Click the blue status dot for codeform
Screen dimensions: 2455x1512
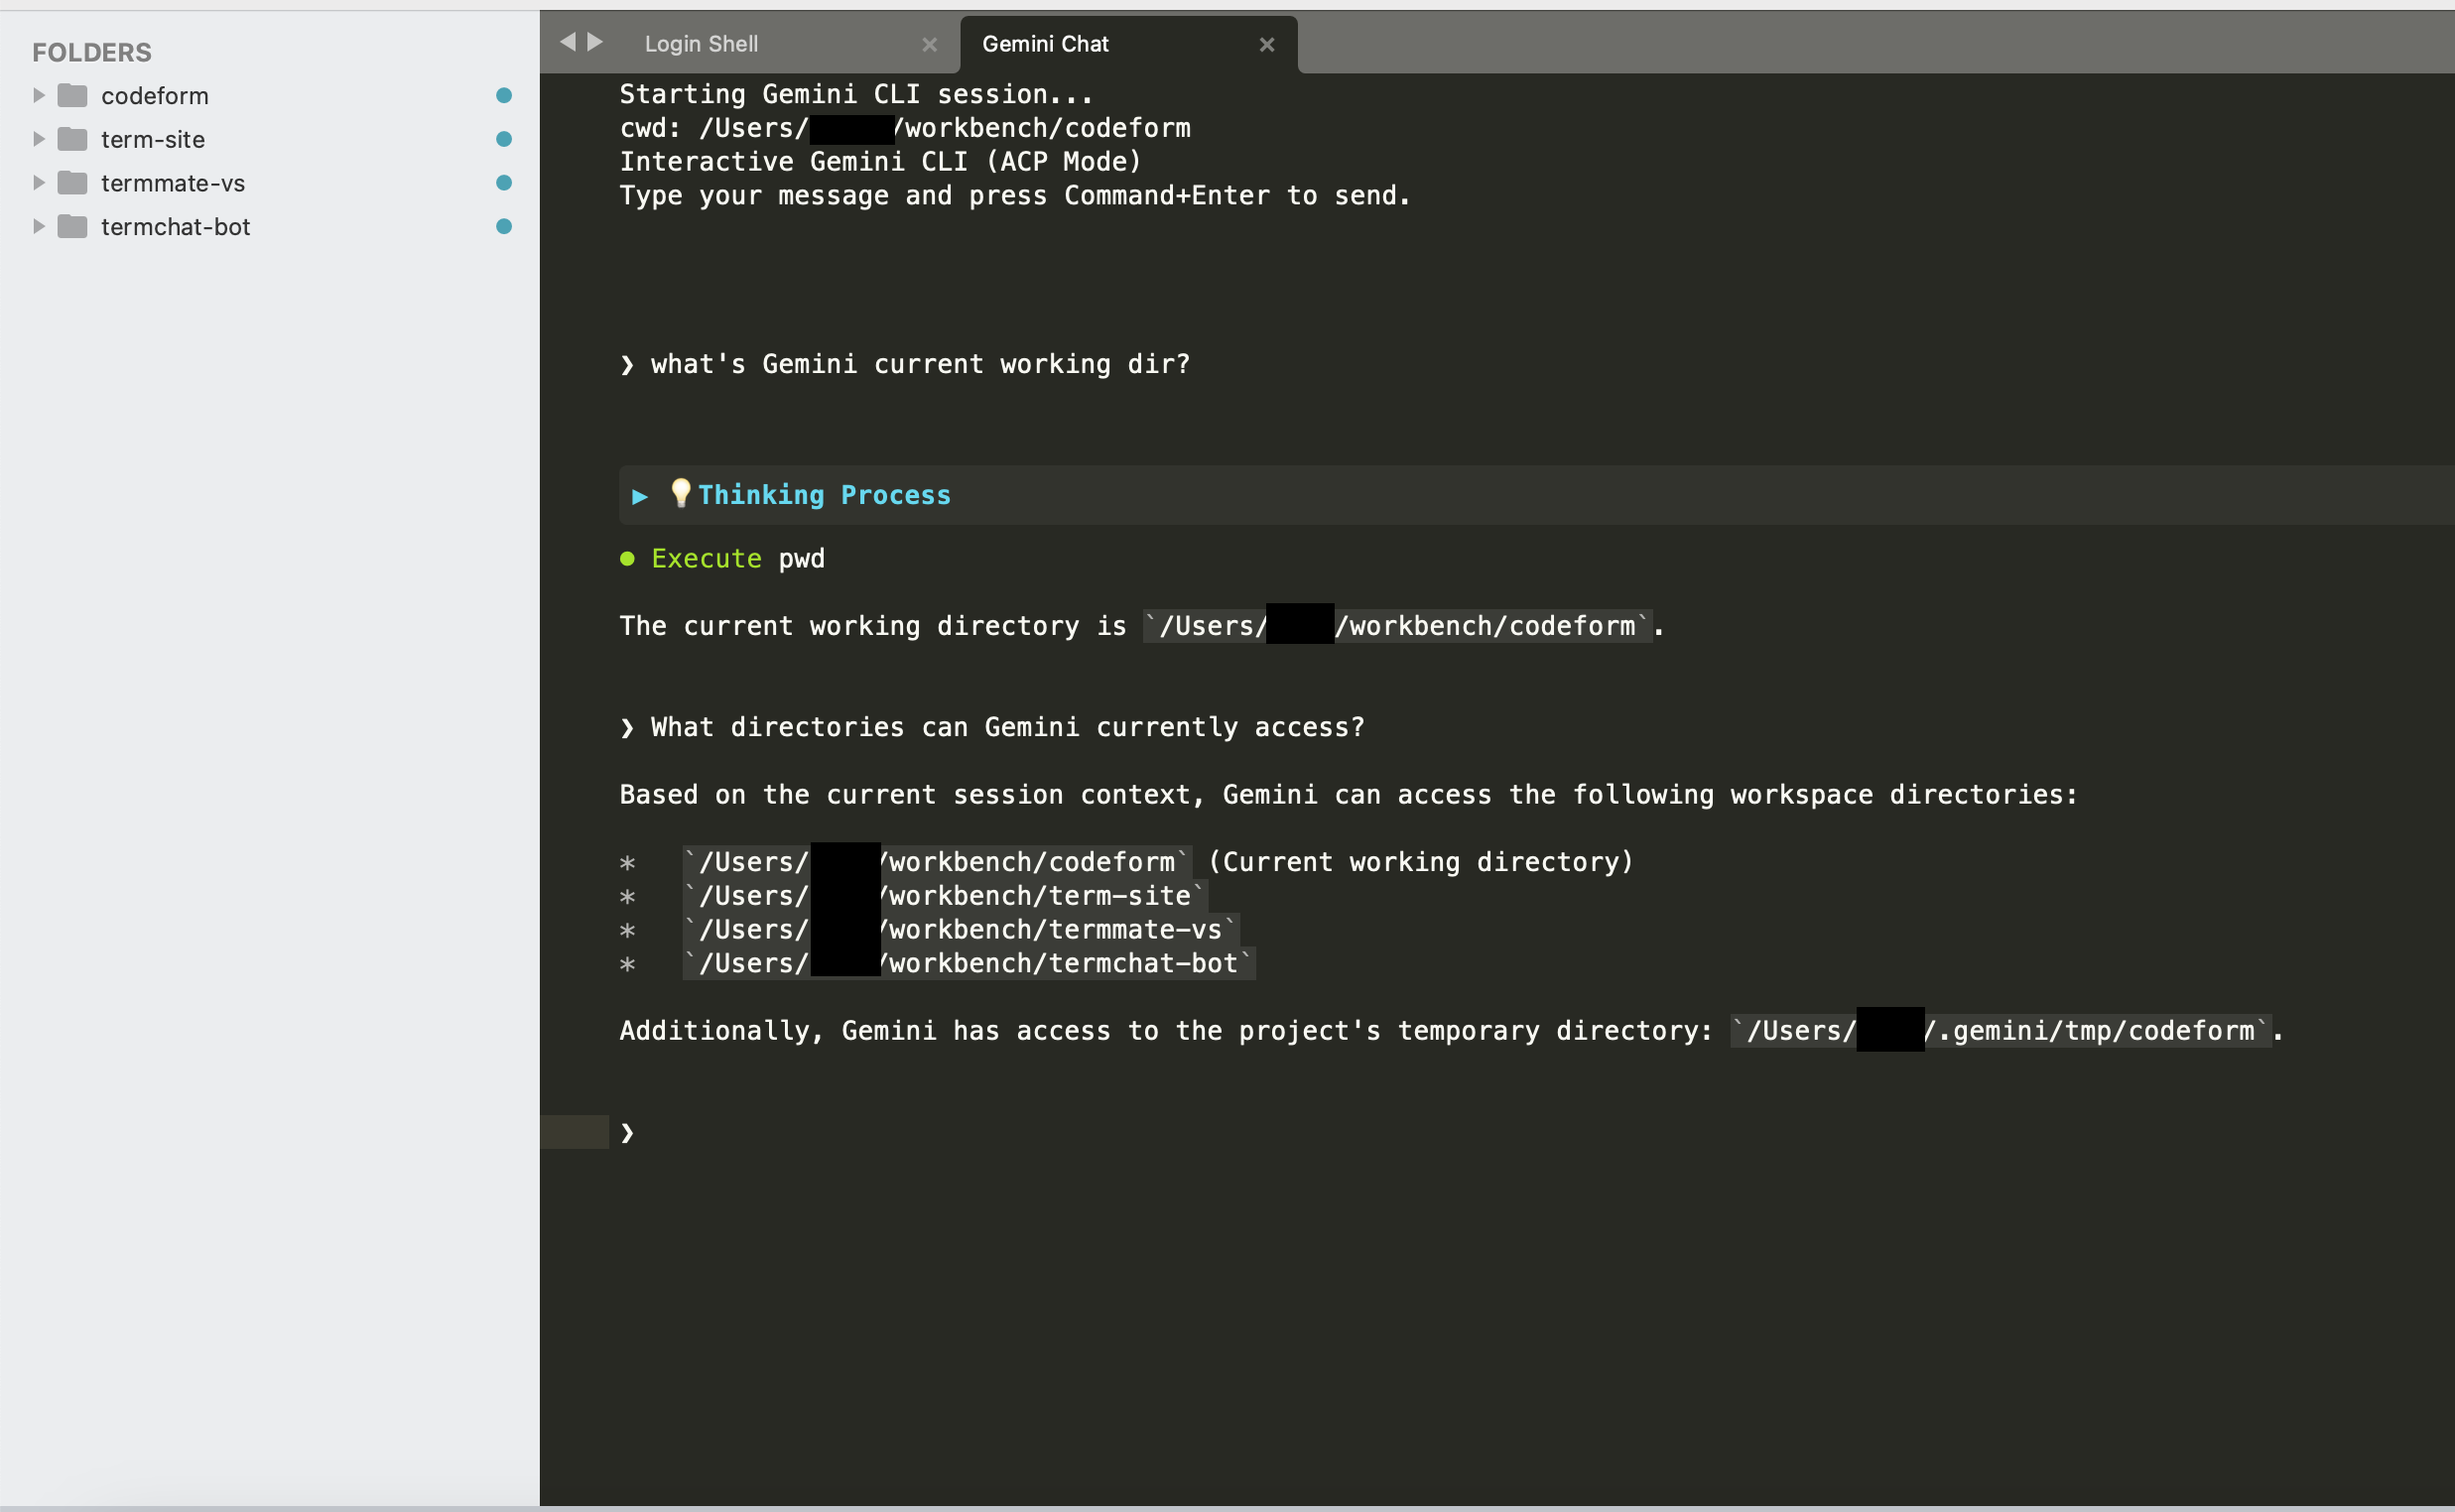(504, 96)
